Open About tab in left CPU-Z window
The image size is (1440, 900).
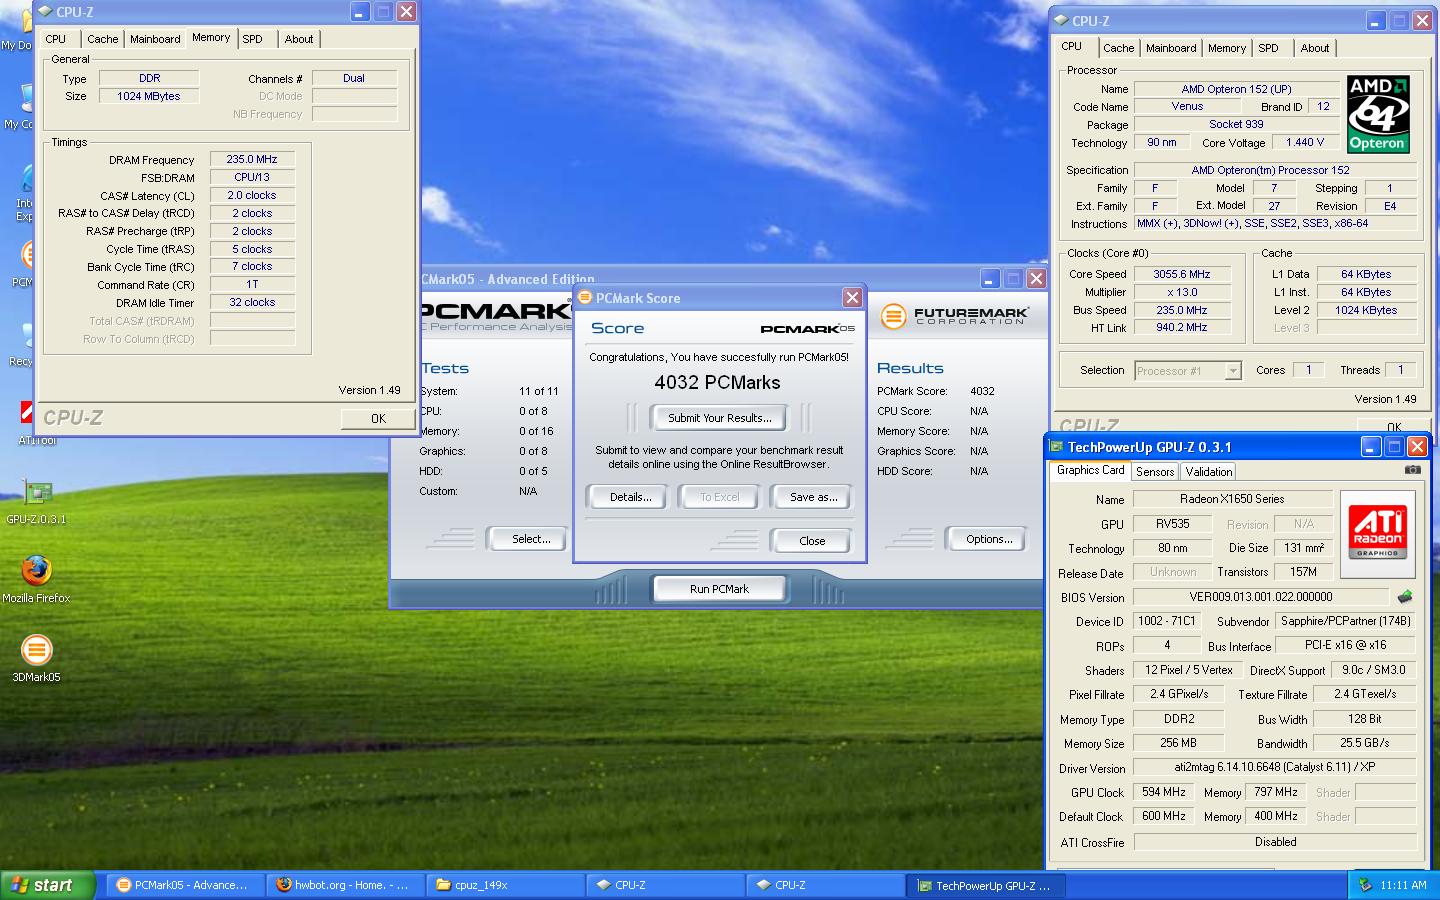[x=299, y=39]
